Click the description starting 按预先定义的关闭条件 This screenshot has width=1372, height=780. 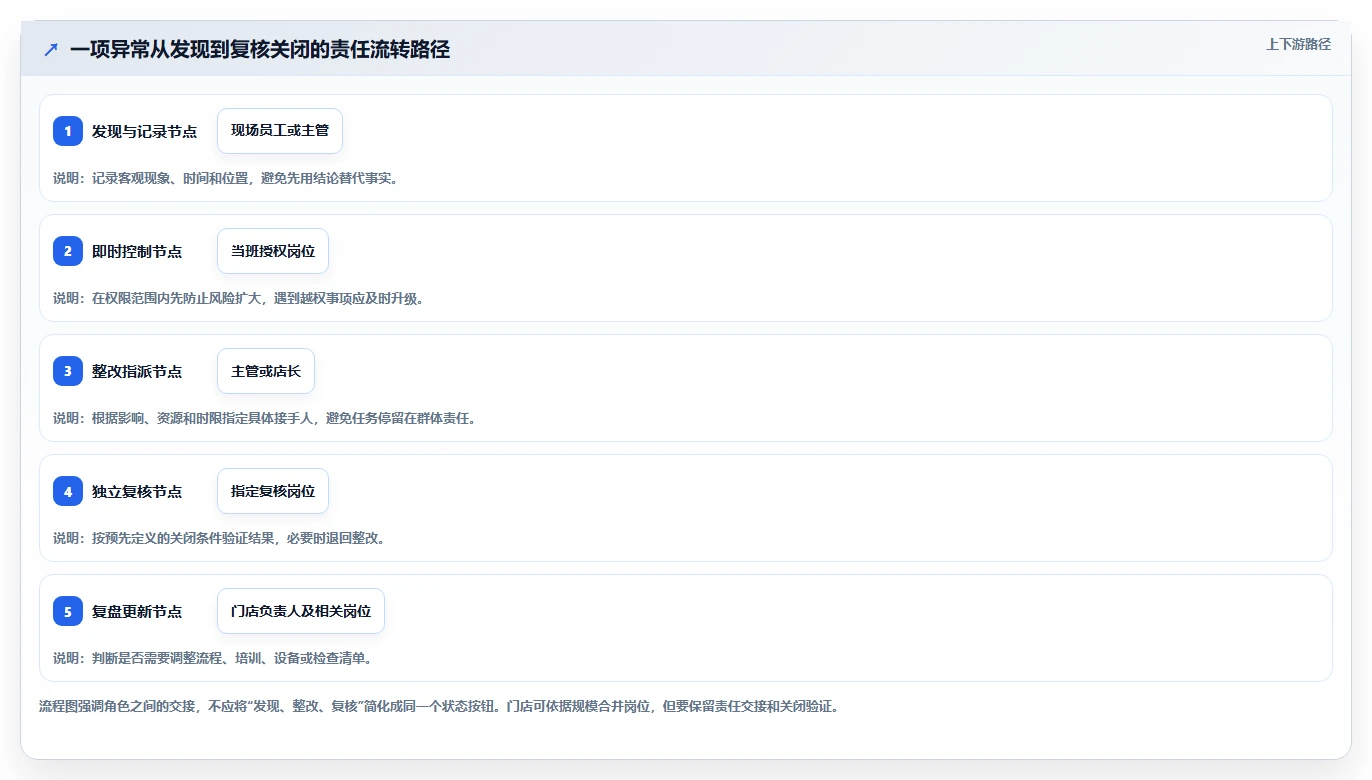219,538
